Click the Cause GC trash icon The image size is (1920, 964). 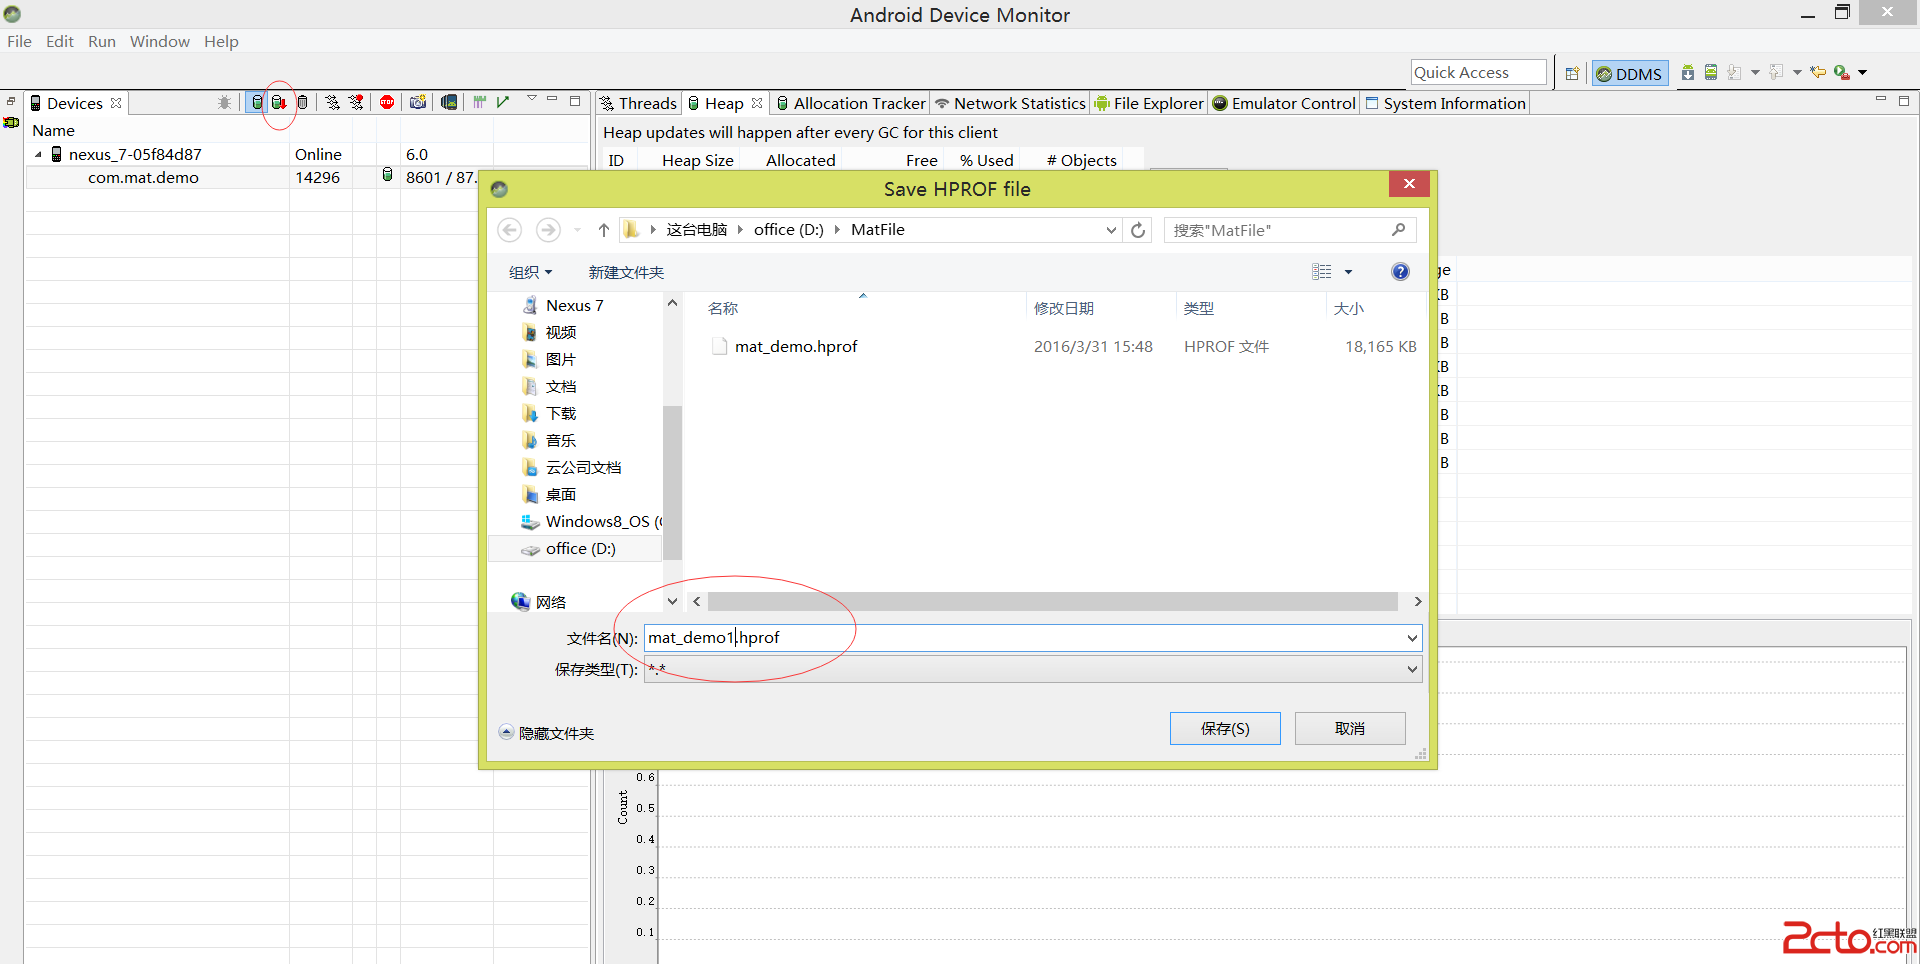(302, 102)
